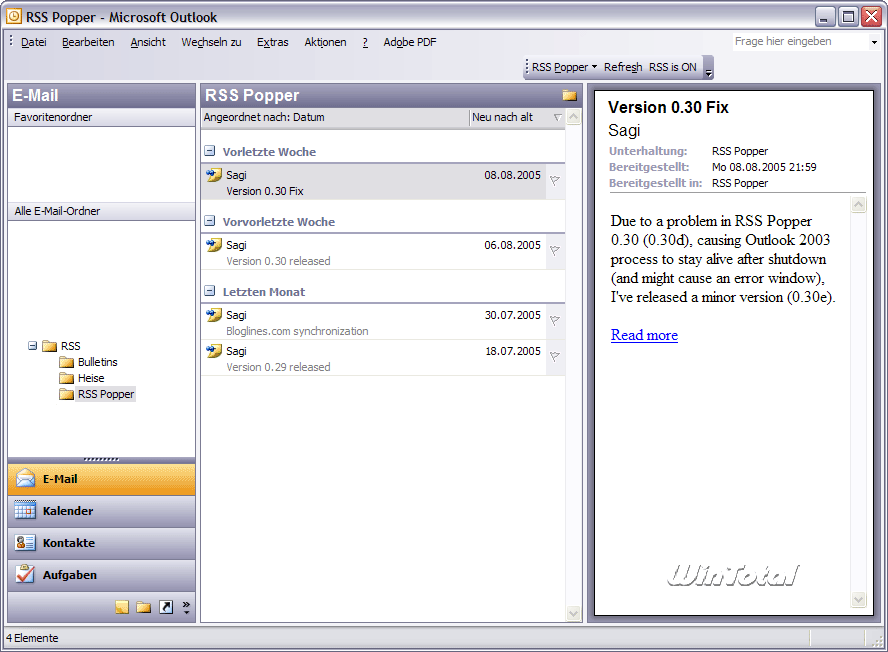Open the Wechseln zu menu

(211, 42)
